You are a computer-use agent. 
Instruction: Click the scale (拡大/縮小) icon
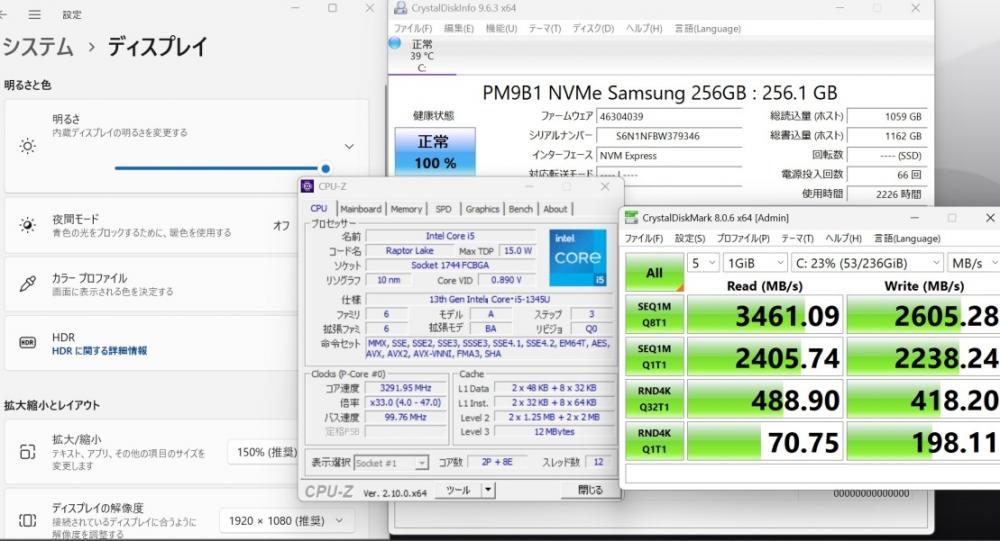tap(27, 452)
